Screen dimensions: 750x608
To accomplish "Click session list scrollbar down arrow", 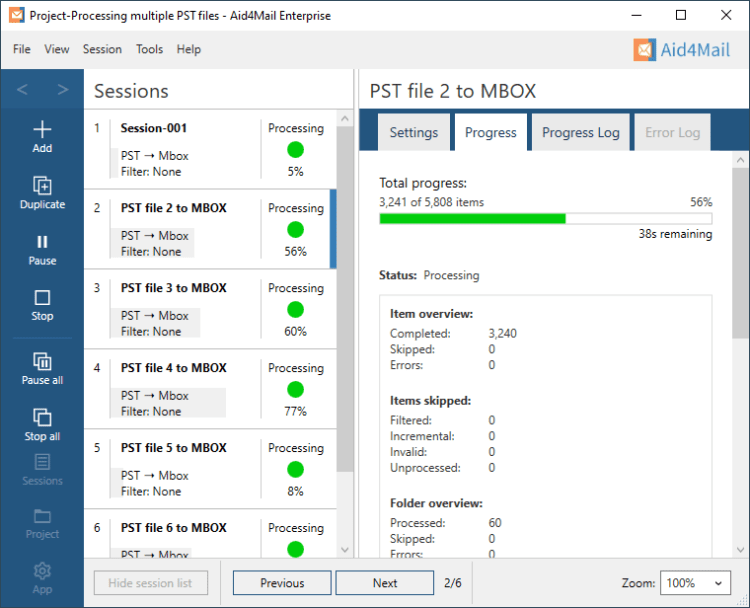I will point(345,550).
